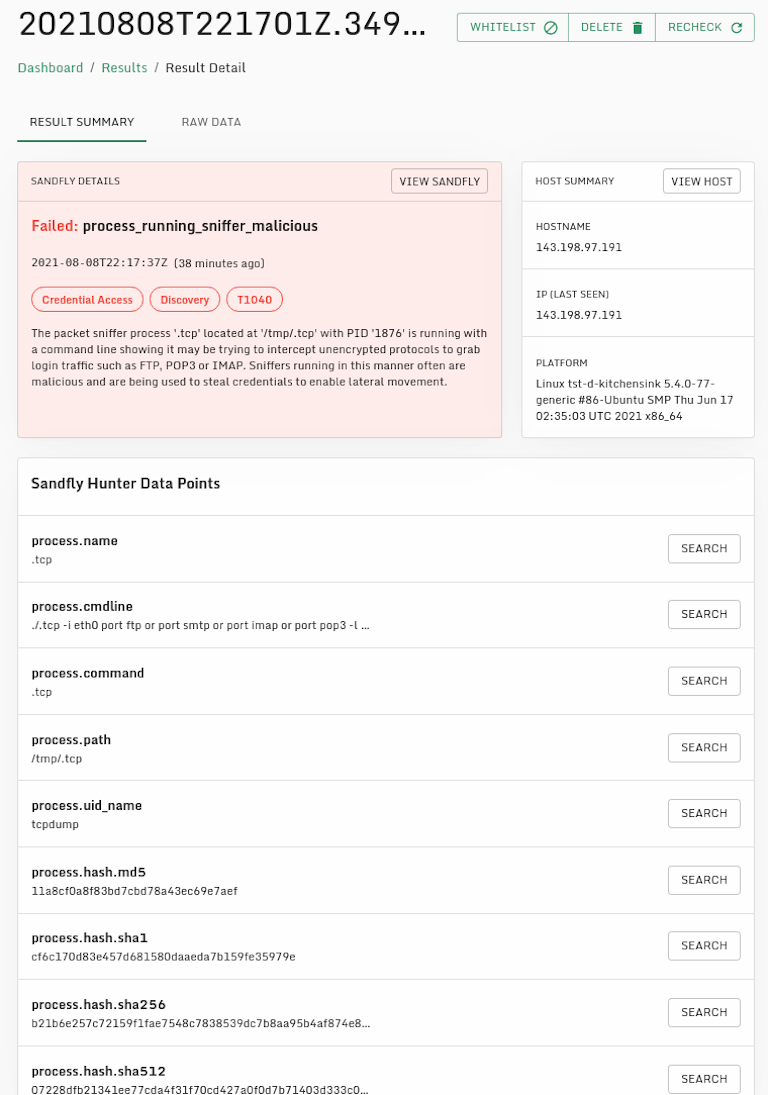Click the sha1 hash cf6c170d83e4... text
The height and width of the screenshot is (1095, 768).
pyautogui.click(x=163, y=957)
